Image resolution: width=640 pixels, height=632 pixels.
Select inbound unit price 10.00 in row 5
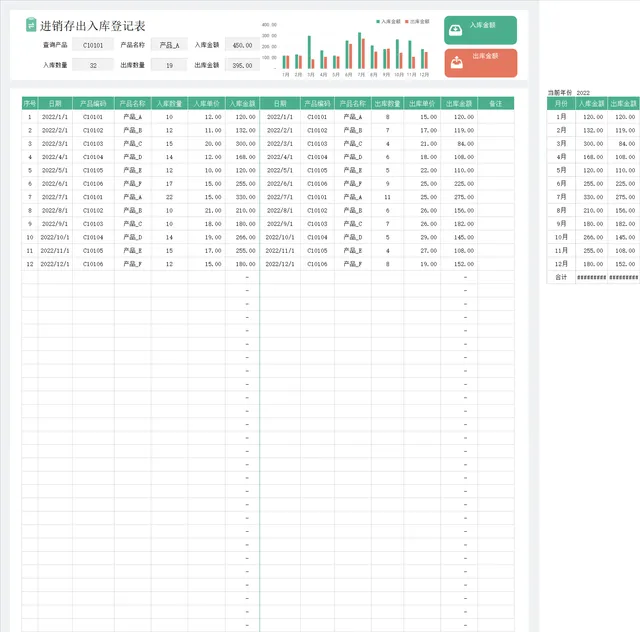207,170
